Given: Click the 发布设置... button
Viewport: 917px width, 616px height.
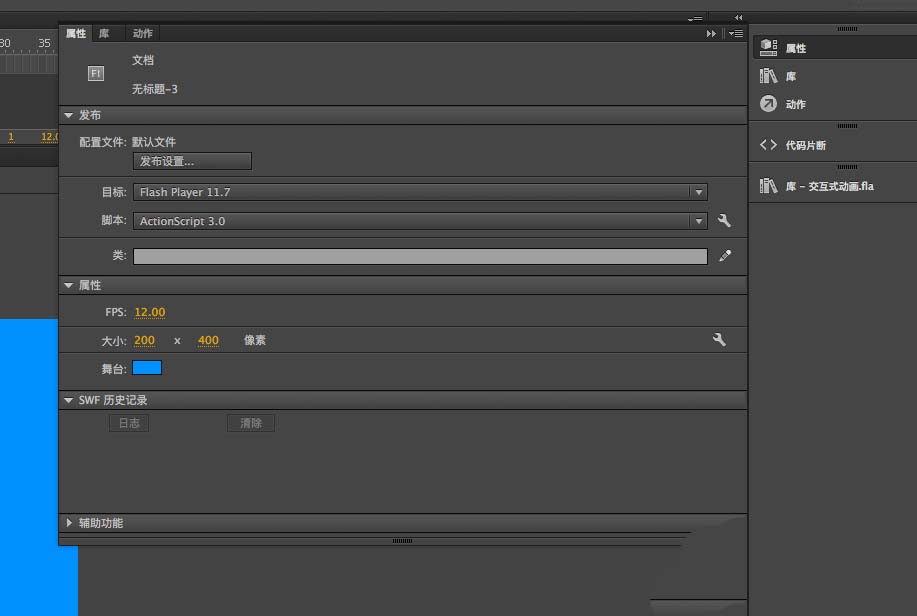Looking at the screenshot, I should pos(192,161).
